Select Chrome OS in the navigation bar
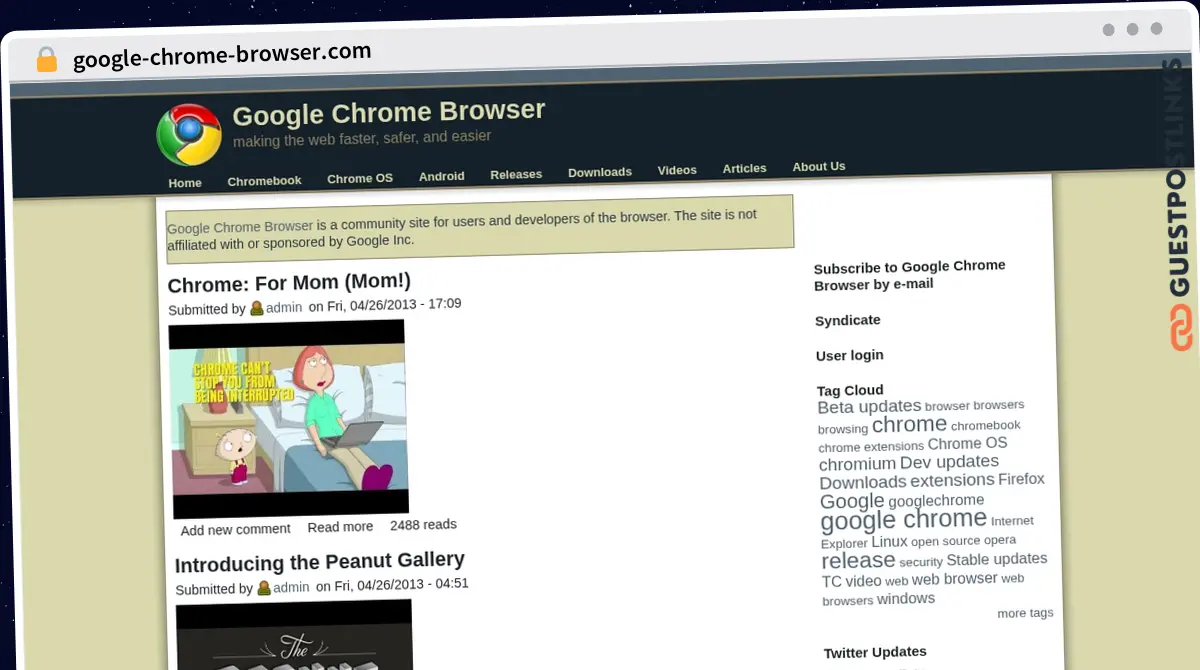The width and height of the screenshot is (1200, 670). 359,179
